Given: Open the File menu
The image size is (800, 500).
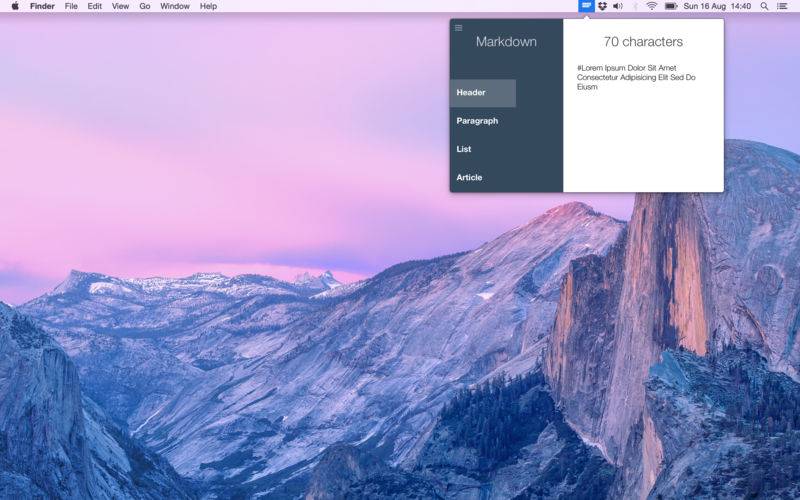Looking at the screenshot, I should [x=71, y=6].
